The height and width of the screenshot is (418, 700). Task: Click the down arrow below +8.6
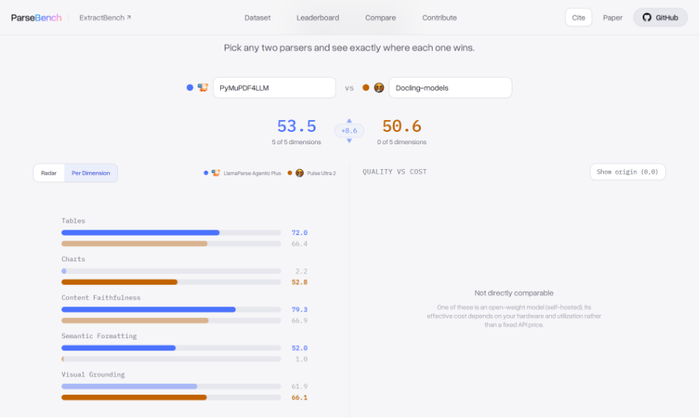click(349, 140)
